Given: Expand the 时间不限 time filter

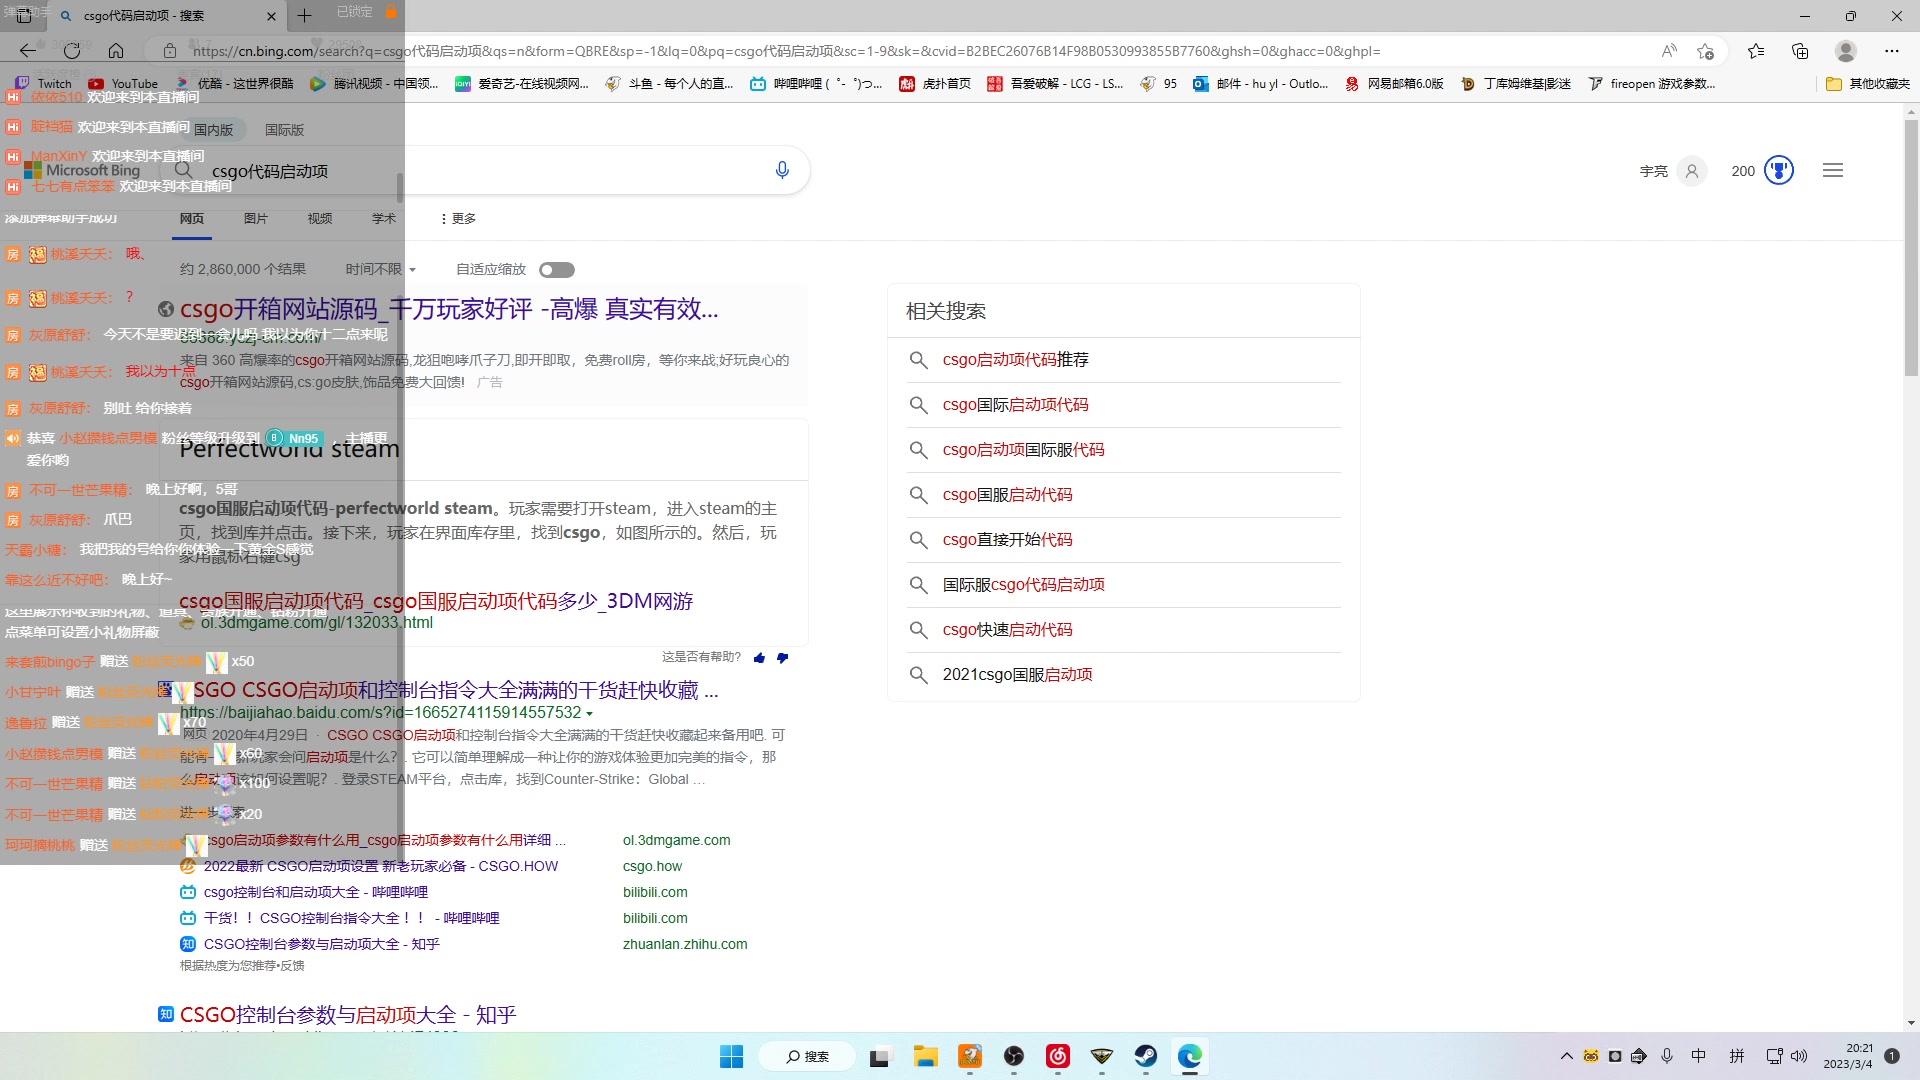Looking at the screenshot, I should (x=381, y=270).
